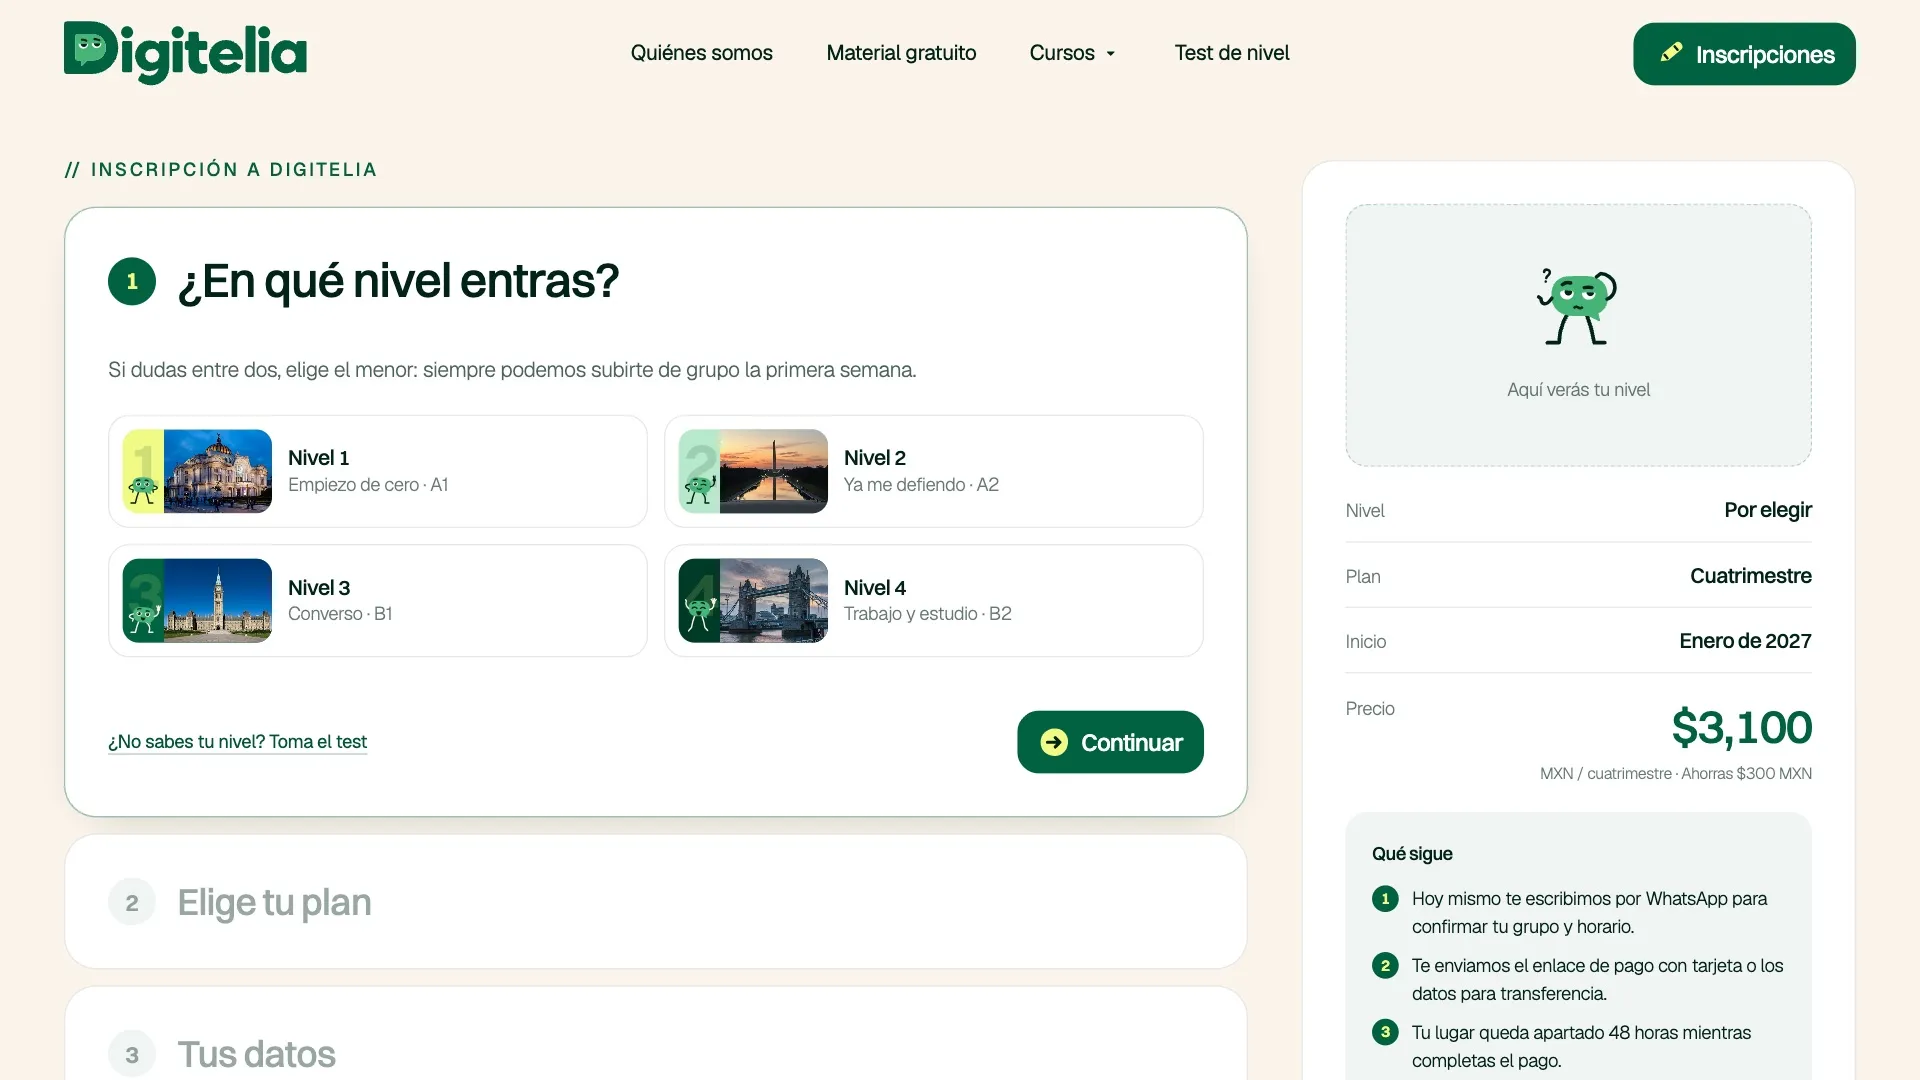Viewport: 1920px width, 1080px height.
Task: Click the 'Tu lugar queda apartado 48 horas' step text
Action: [1581, 1046]
